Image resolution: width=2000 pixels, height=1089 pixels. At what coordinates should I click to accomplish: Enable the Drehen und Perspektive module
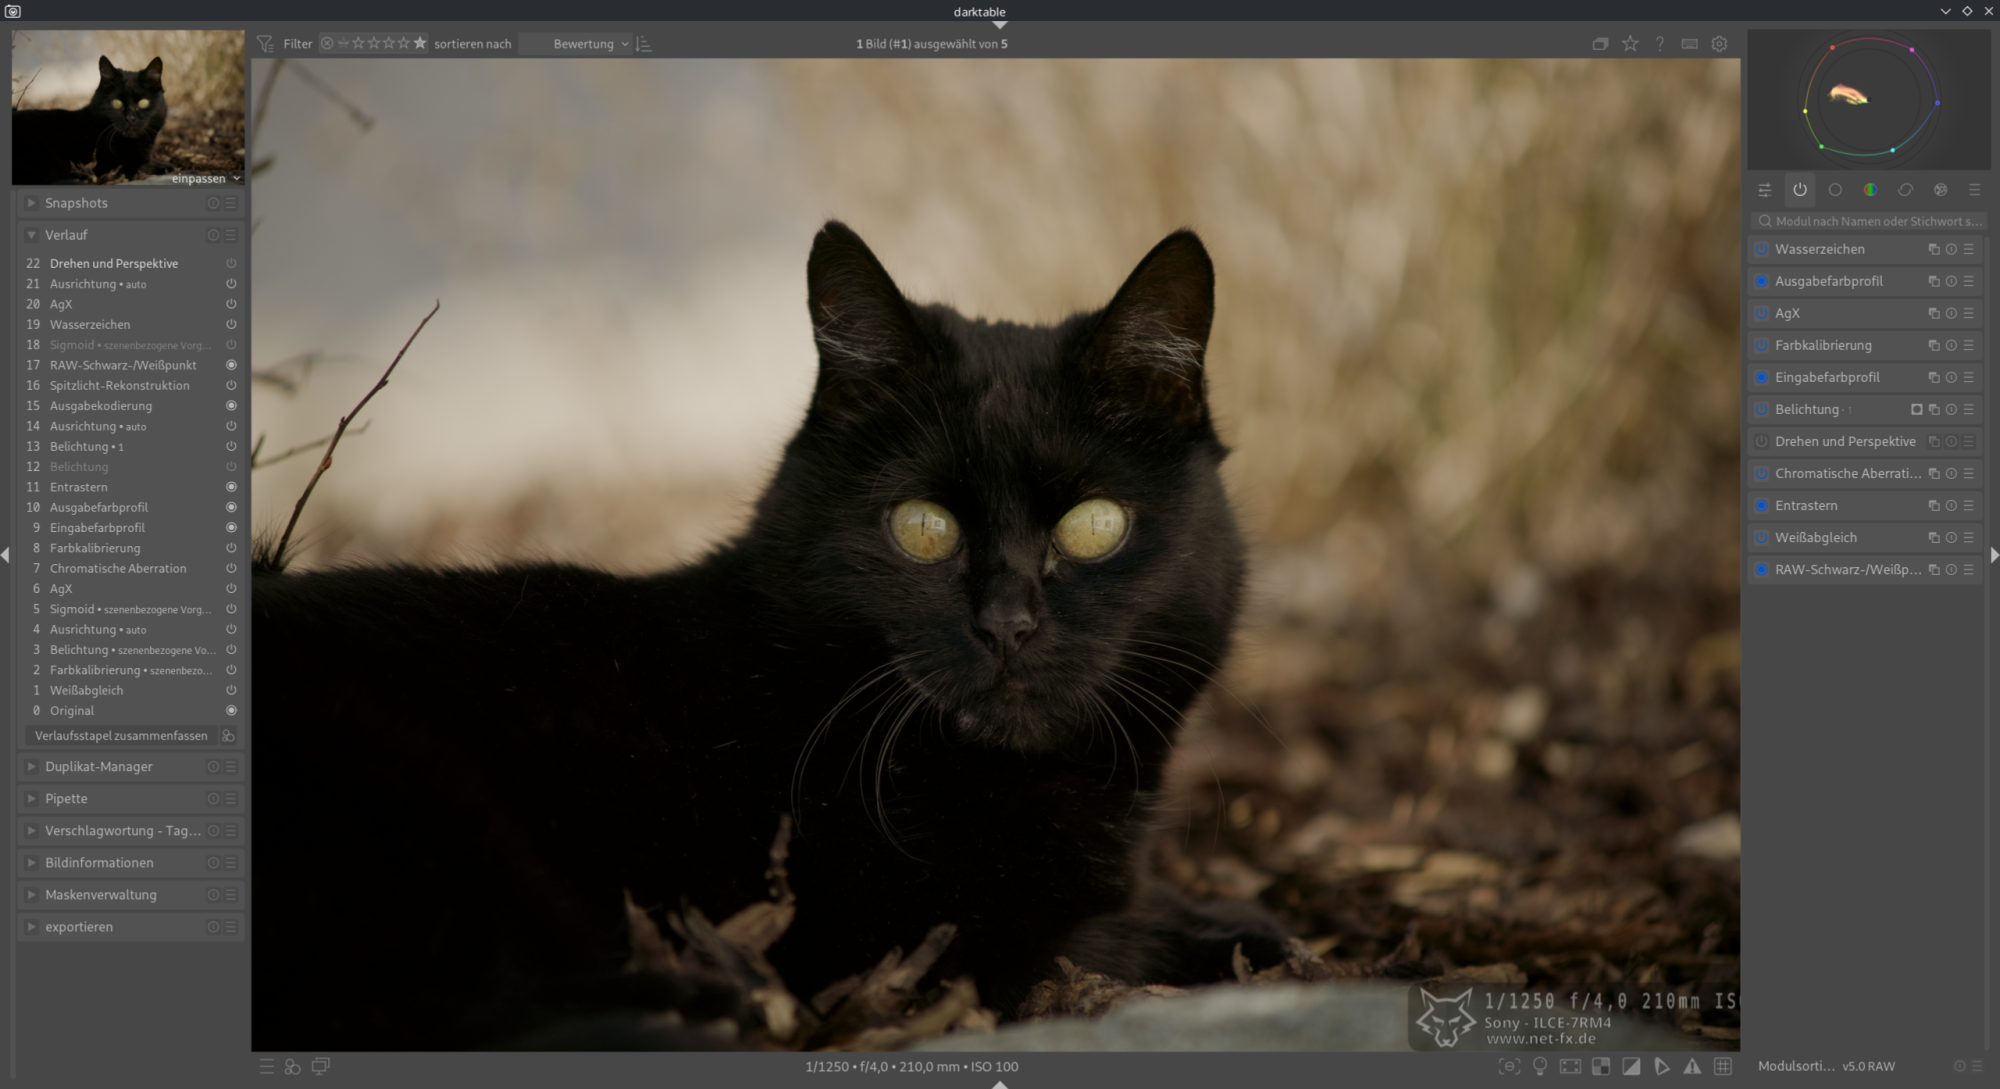pos(1762,441)
